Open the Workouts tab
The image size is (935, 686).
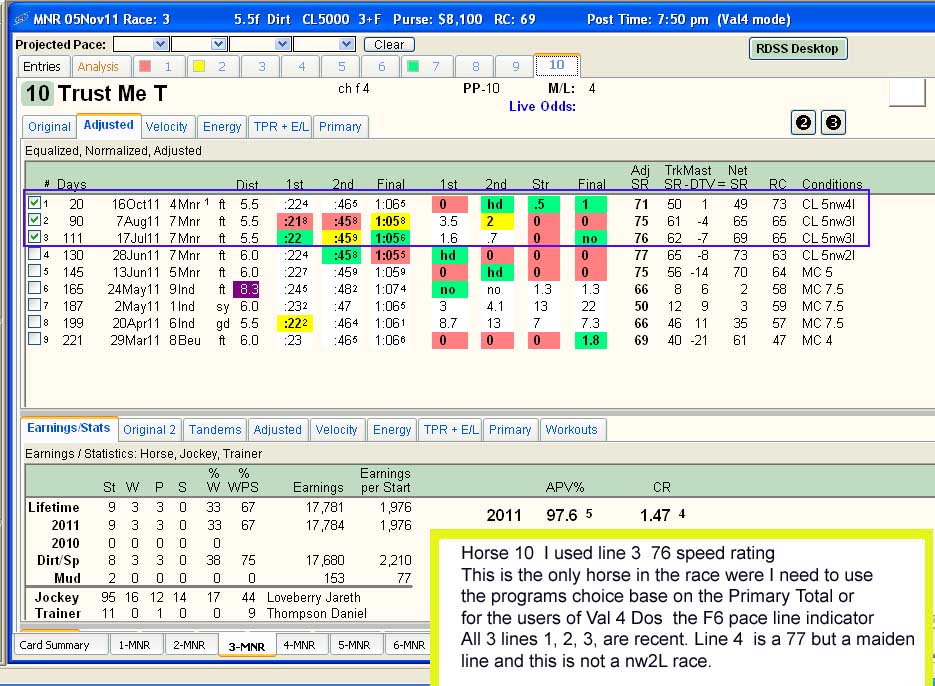tap(571, 429)
